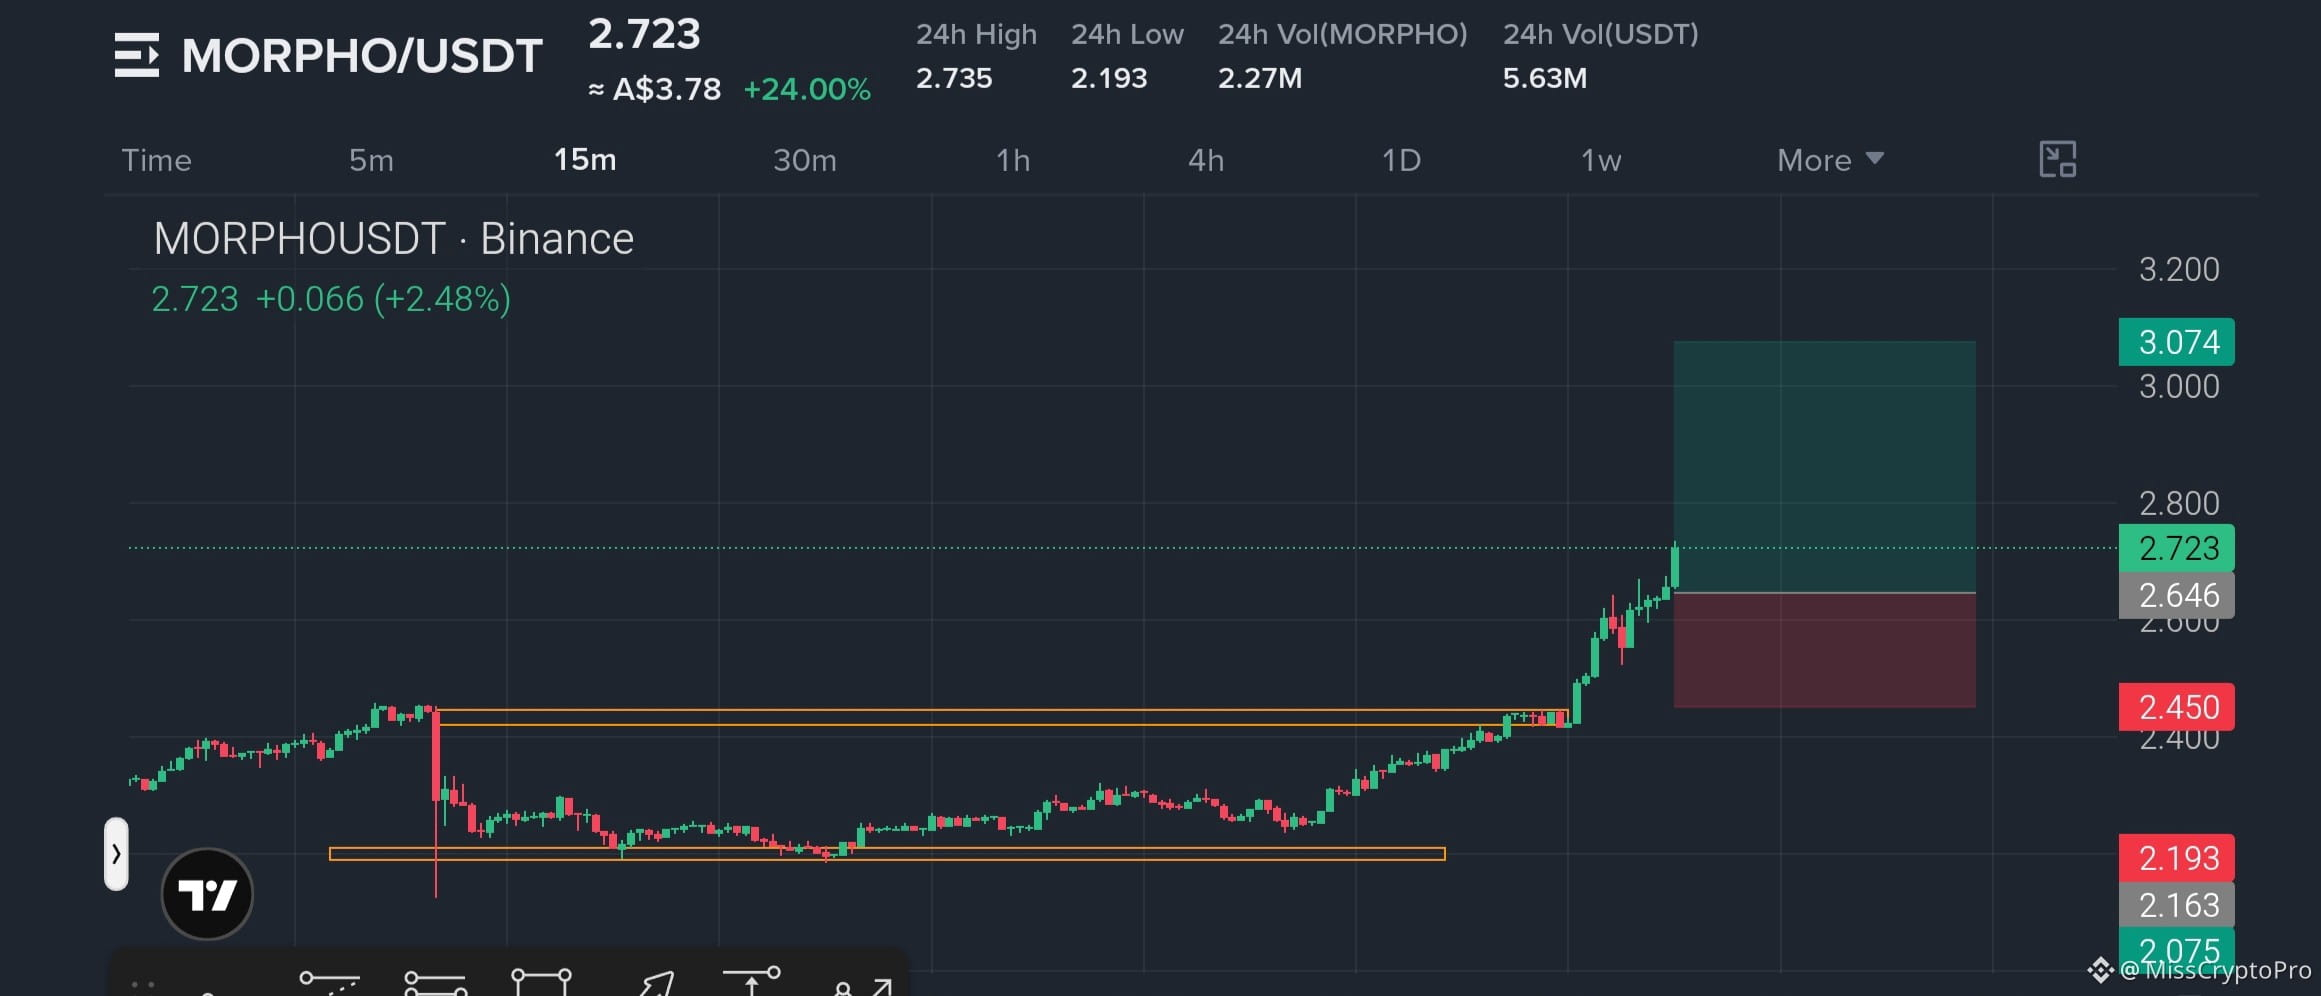2321x996 pixels.
Task: Expand the side panel arrow handle
Action: (x=116, y=854)
